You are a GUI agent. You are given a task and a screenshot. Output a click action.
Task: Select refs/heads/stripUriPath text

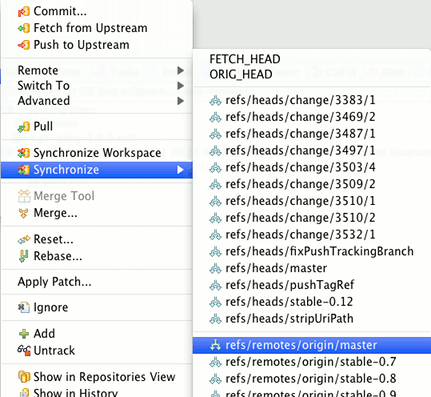pos(289,319)
